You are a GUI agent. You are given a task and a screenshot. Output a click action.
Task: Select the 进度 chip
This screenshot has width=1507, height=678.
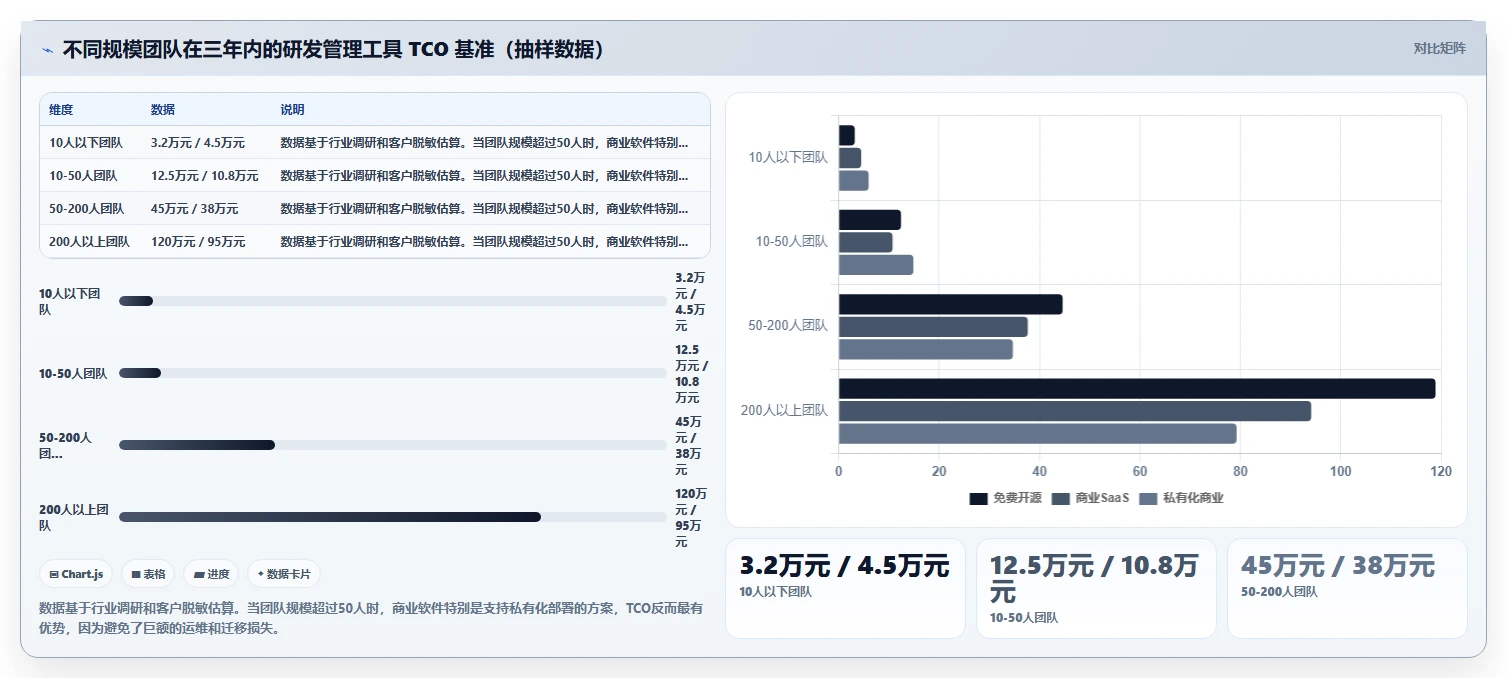click(211, 574)
